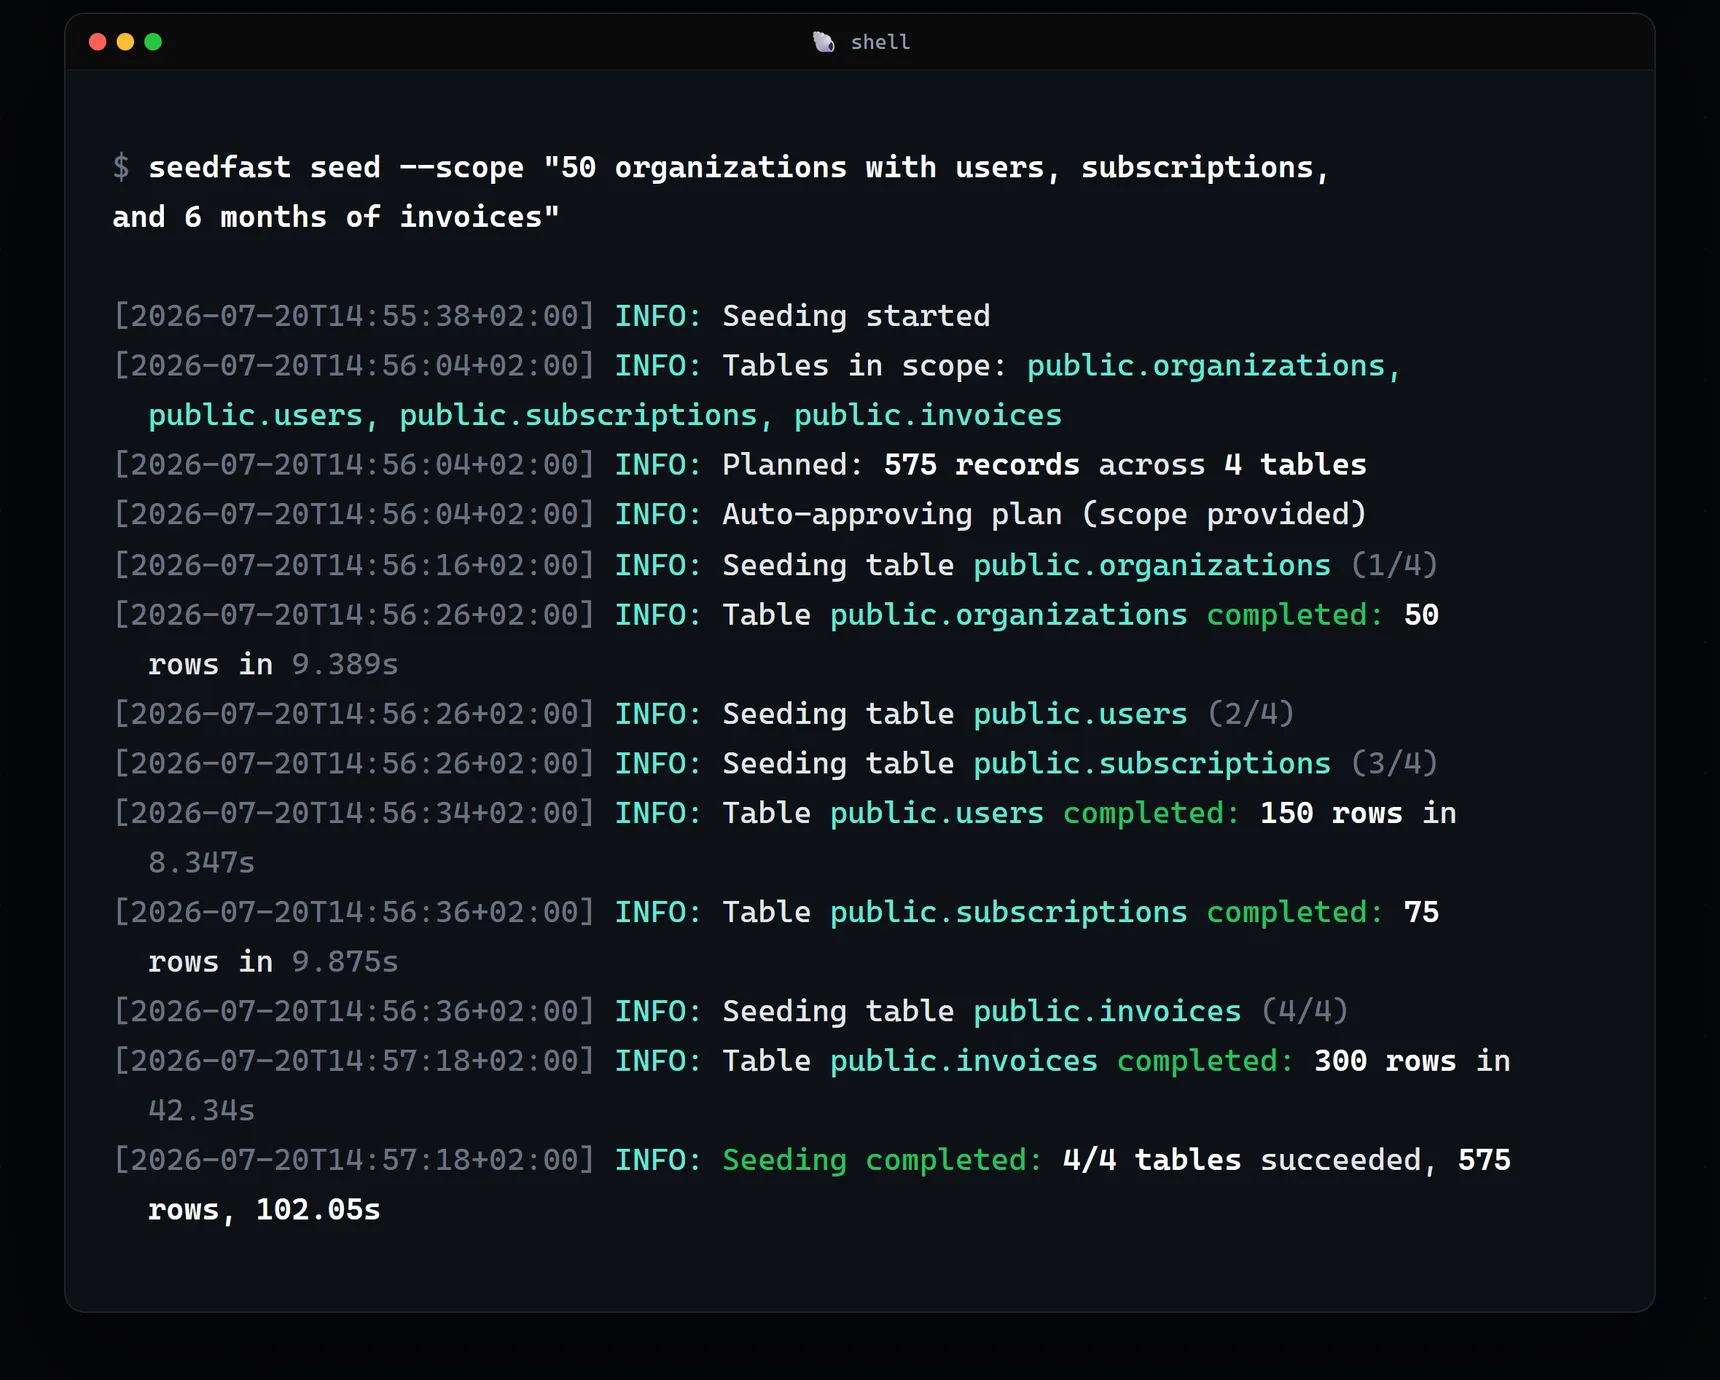The height and width of the screenshot is (1380, 1720).
Task: Click the '8.347s' duration
Action: point(202,862)
